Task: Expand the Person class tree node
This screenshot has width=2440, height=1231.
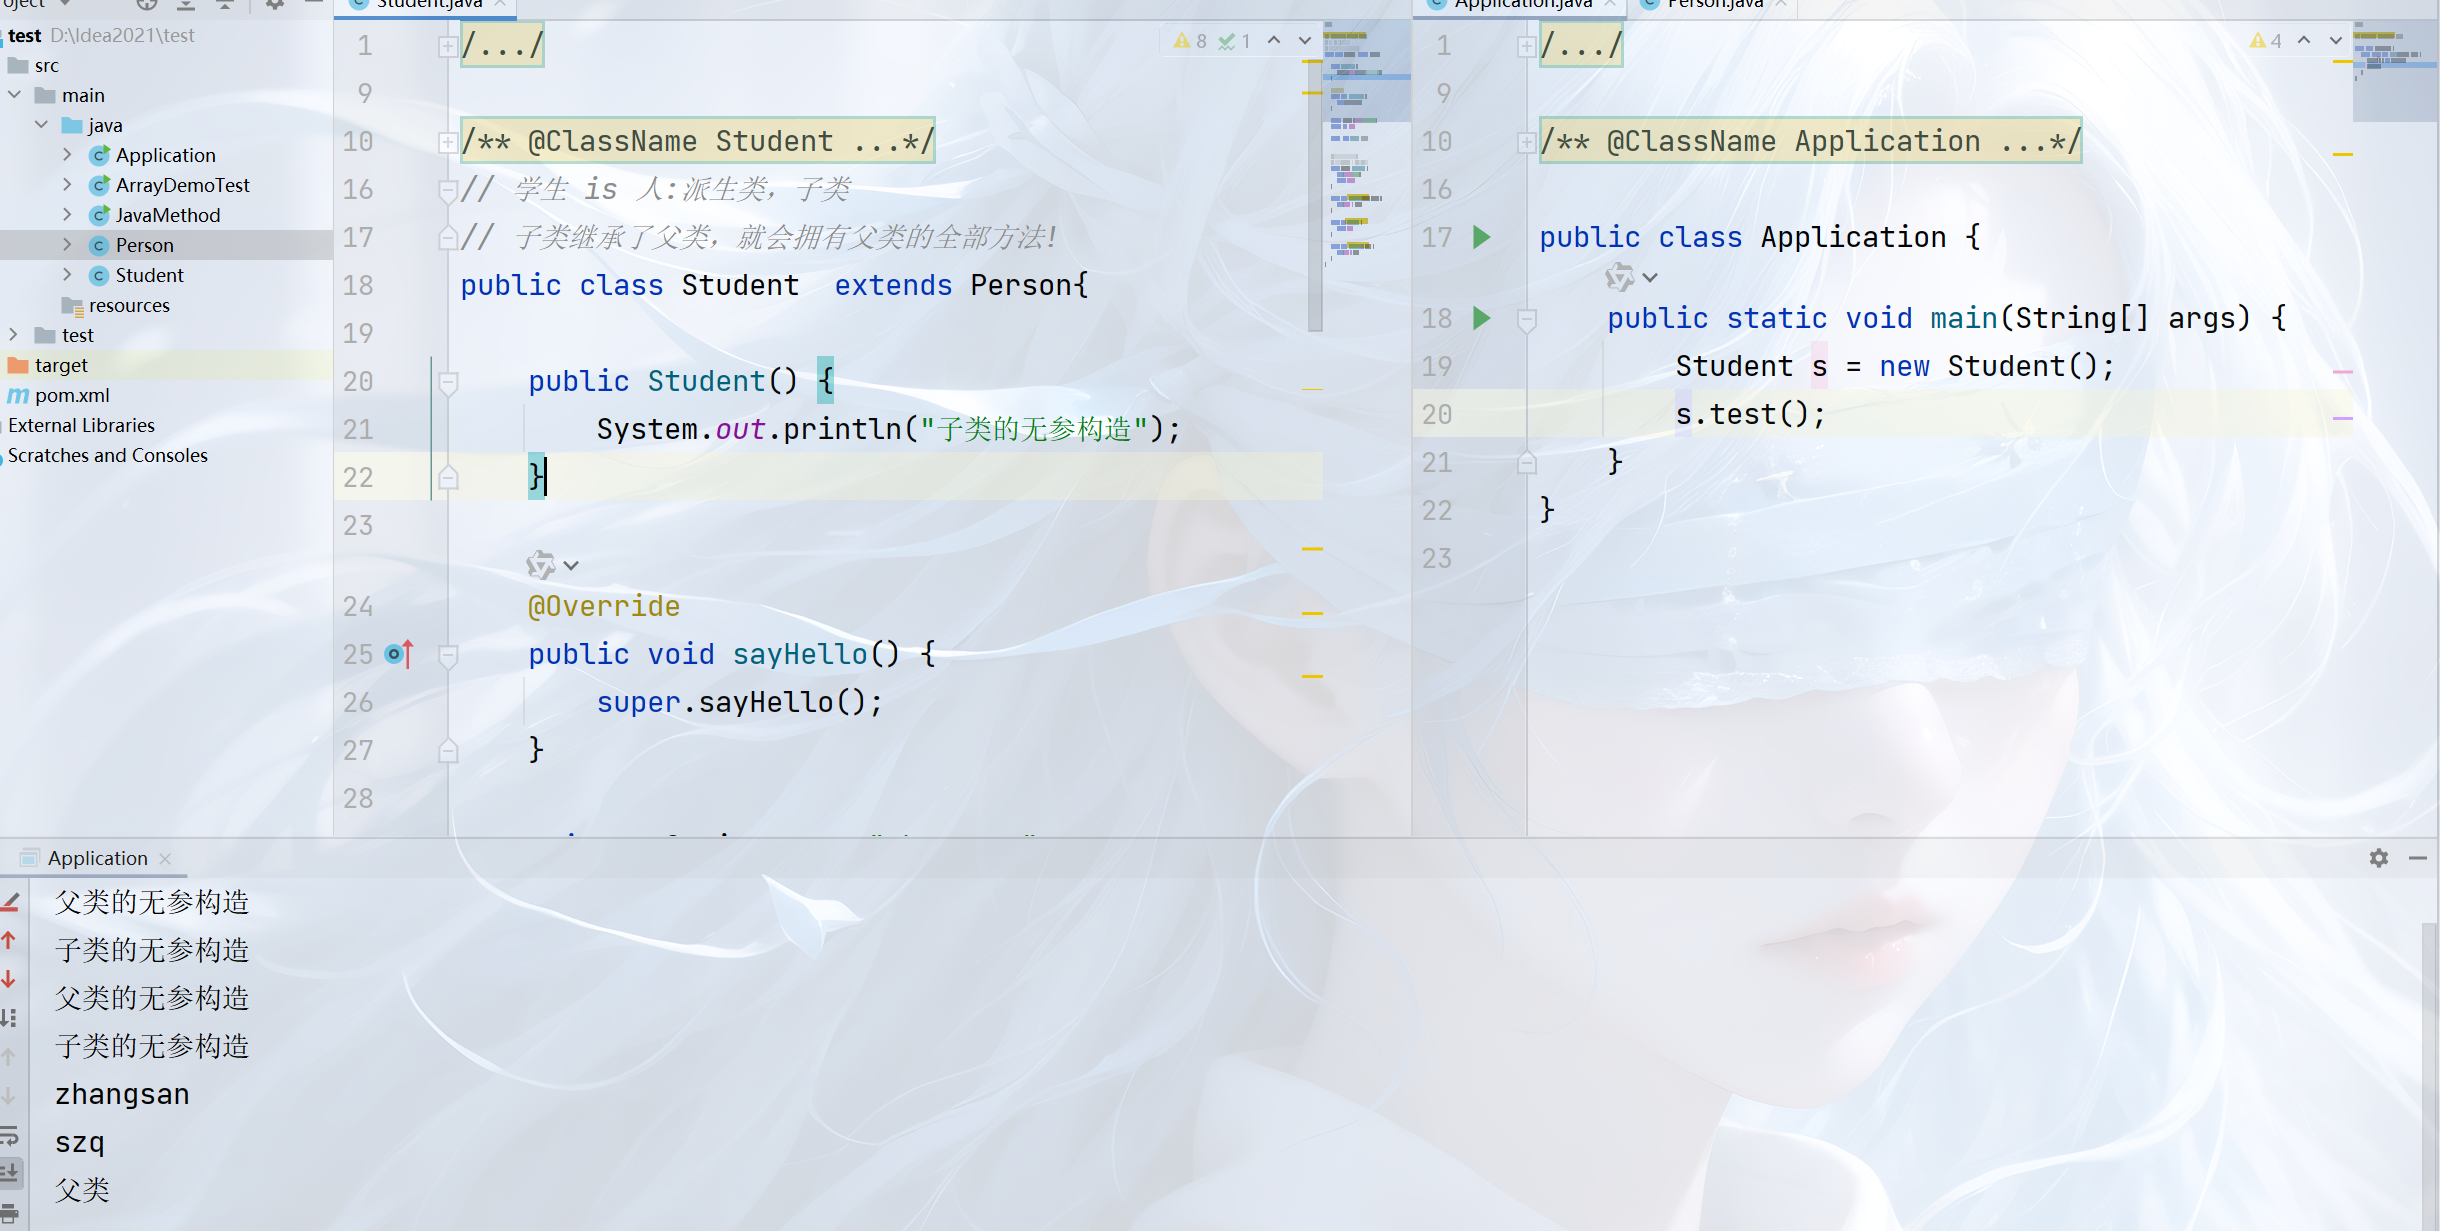Action: coord(67,245)
